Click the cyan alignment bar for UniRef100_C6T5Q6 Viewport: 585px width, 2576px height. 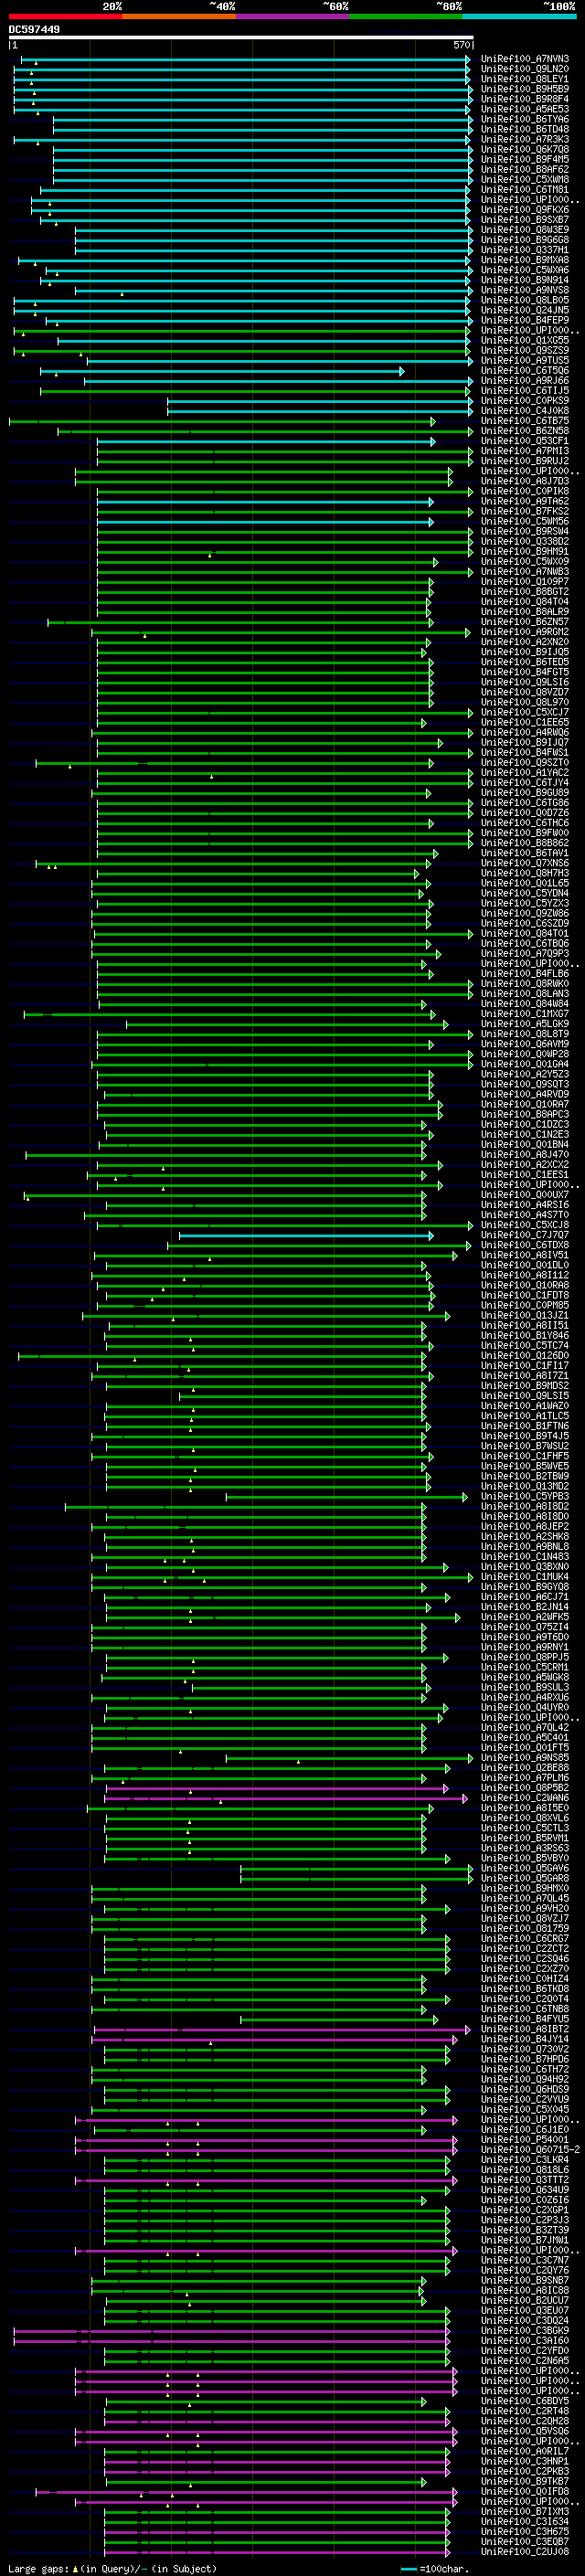coord(222,371)
